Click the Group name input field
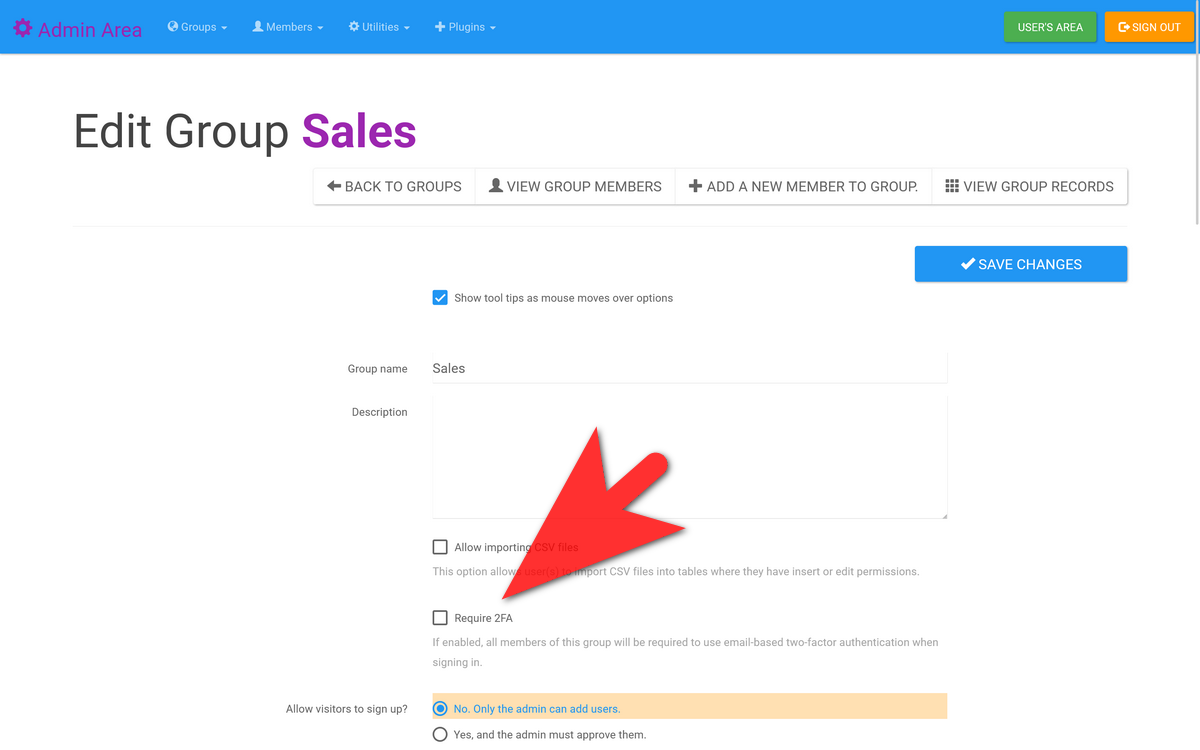The image size is (1200, 750). tap(689, 368)
